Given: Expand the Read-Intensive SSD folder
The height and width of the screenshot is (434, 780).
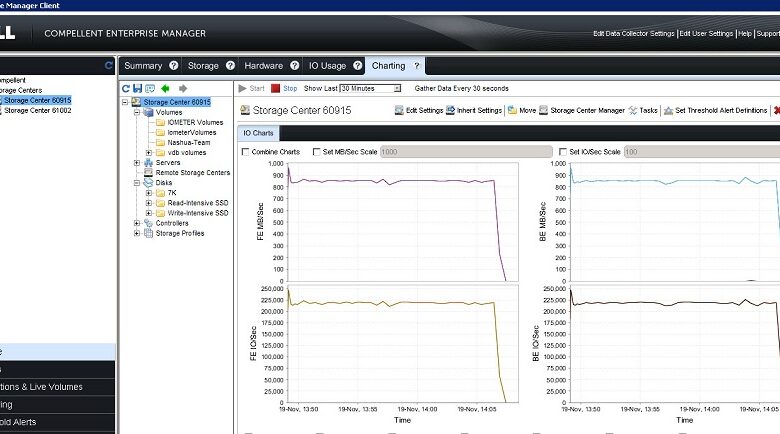Looking at the screenshot, I should (149, 203).
